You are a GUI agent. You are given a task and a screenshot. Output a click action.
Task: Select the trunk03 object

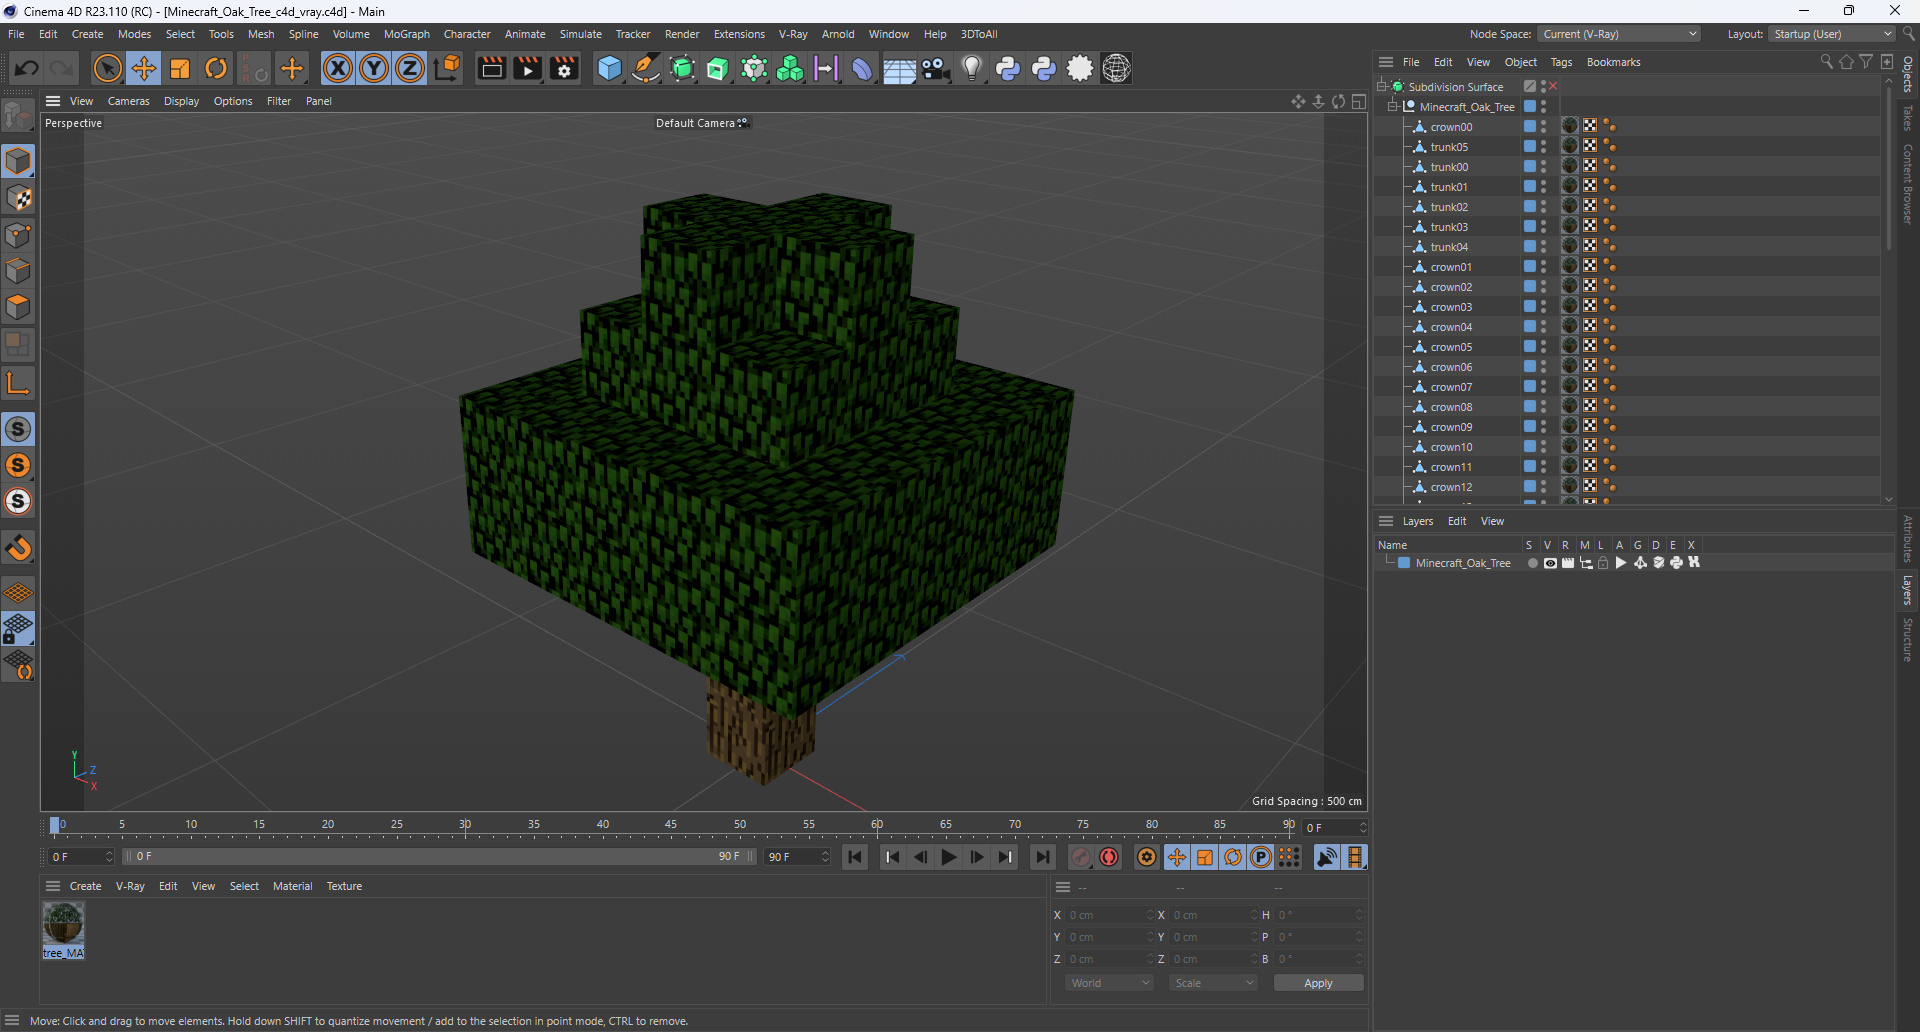click(x=1449, y=227)
